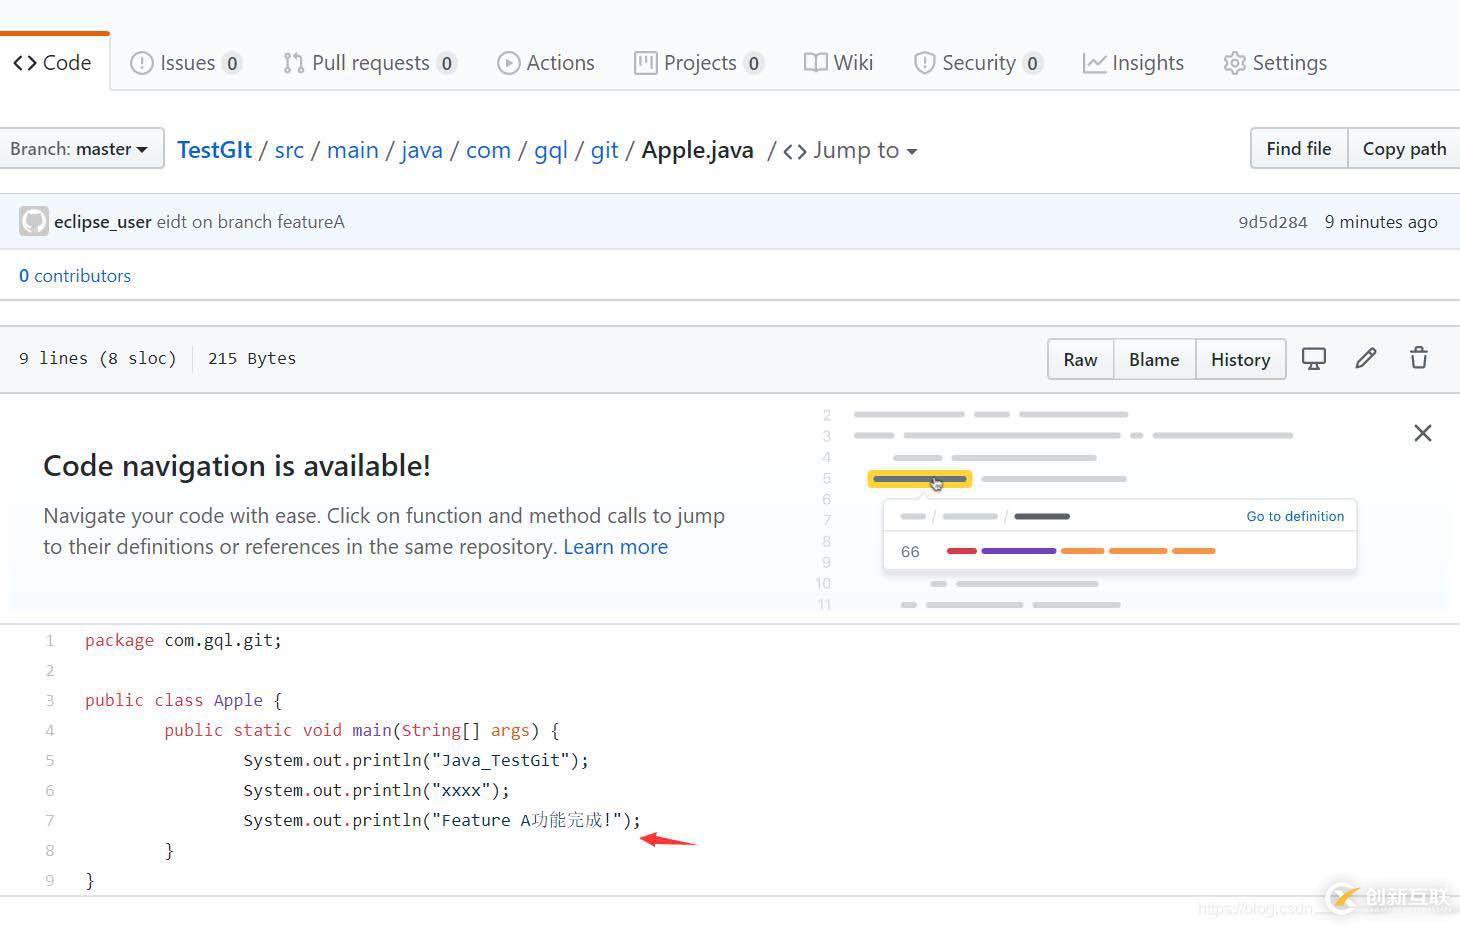Select line number 7 in code
This screenshot has width=1460, height=927.
tap(50, 821)
